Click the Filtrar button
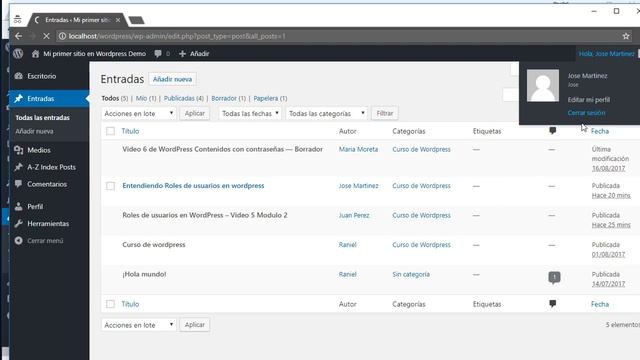The image size is (640, 360). point(385,113)
